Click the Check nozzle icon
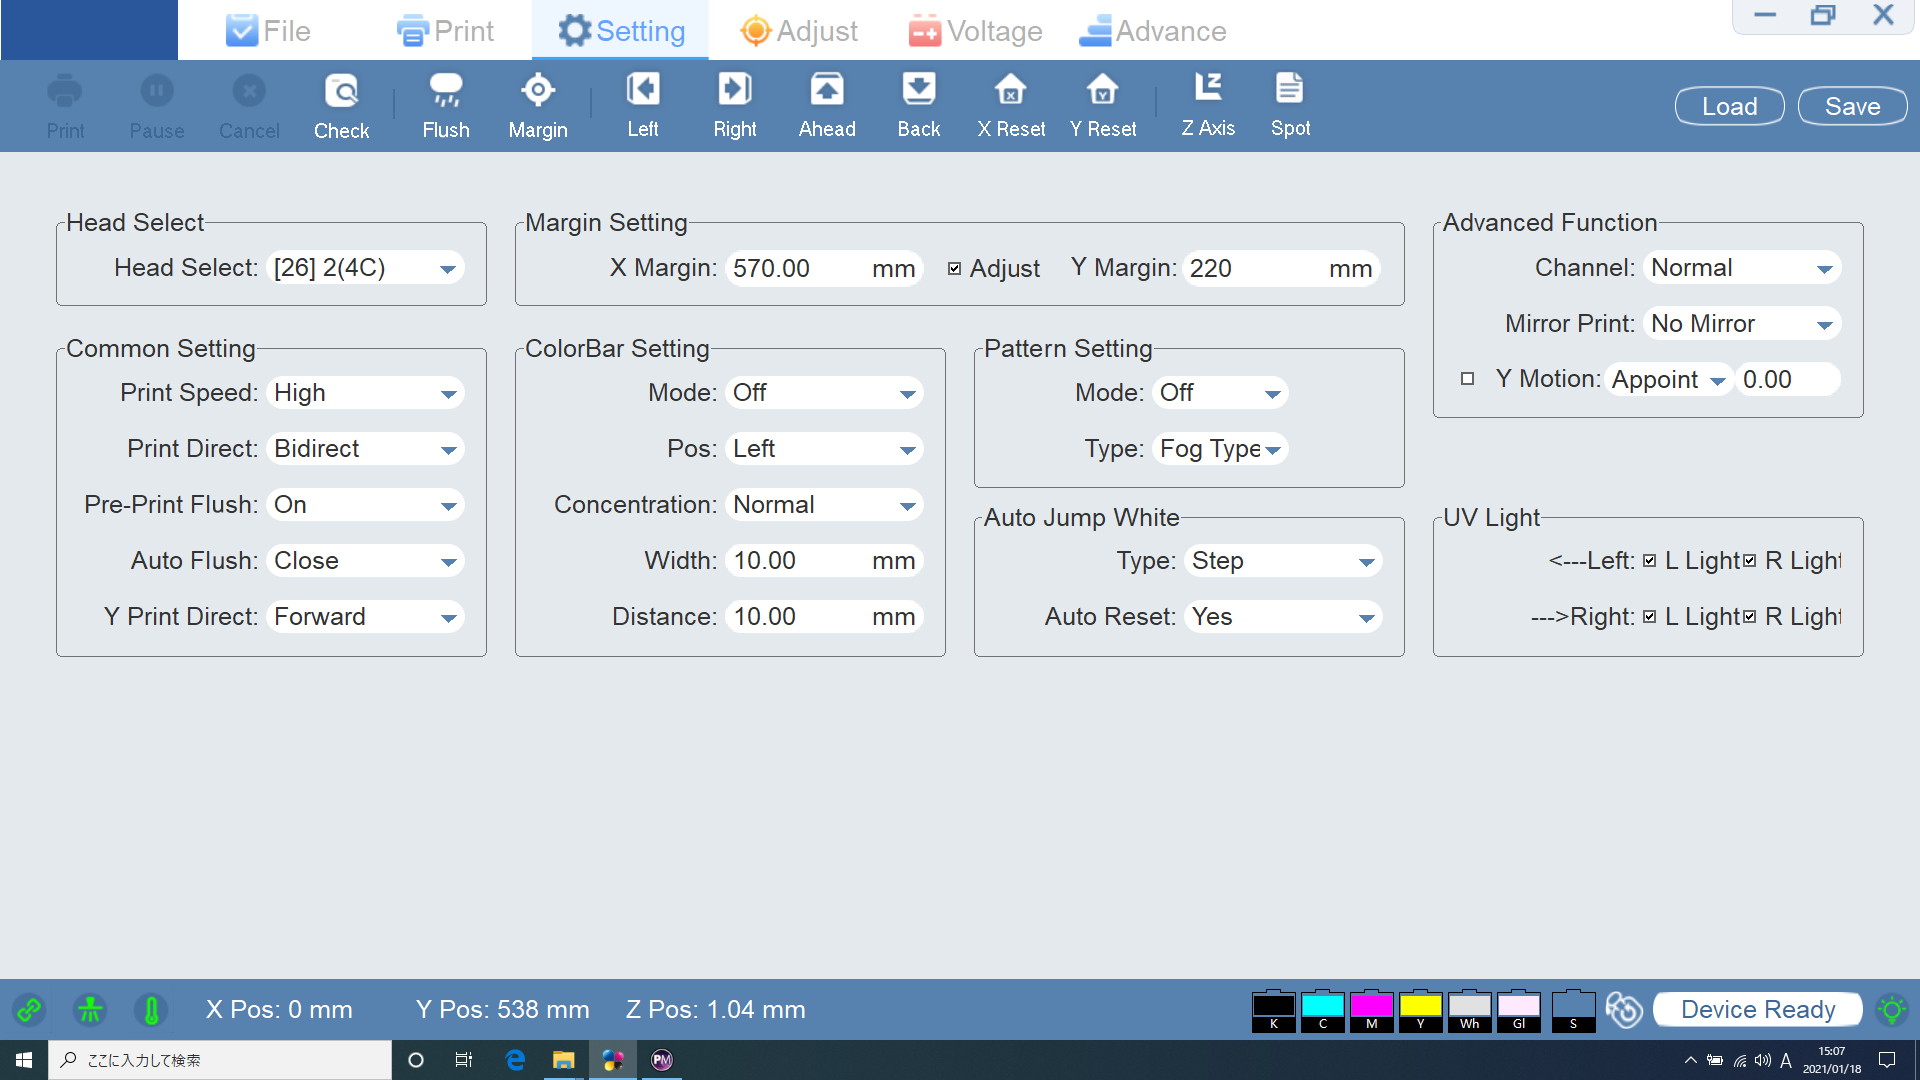1920x1080 pixels. [342, 105]
